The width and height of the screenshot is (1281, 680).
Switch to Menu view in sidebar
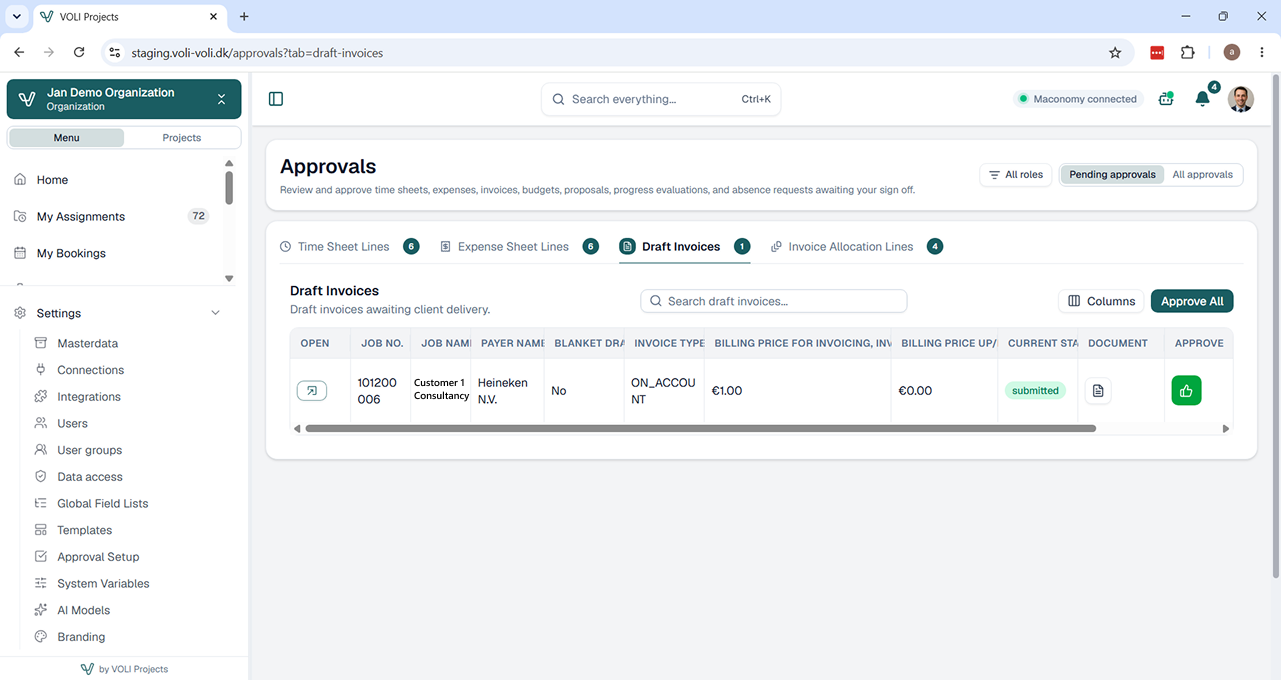click(x=67, y=138)
